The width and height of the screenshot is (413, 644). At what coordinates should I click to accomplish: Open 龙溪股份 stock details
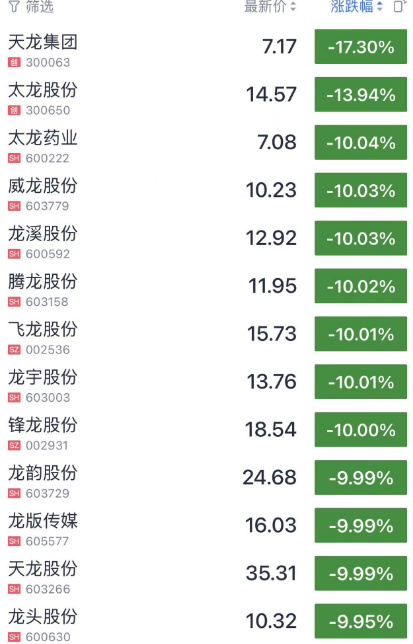[206, 242]
